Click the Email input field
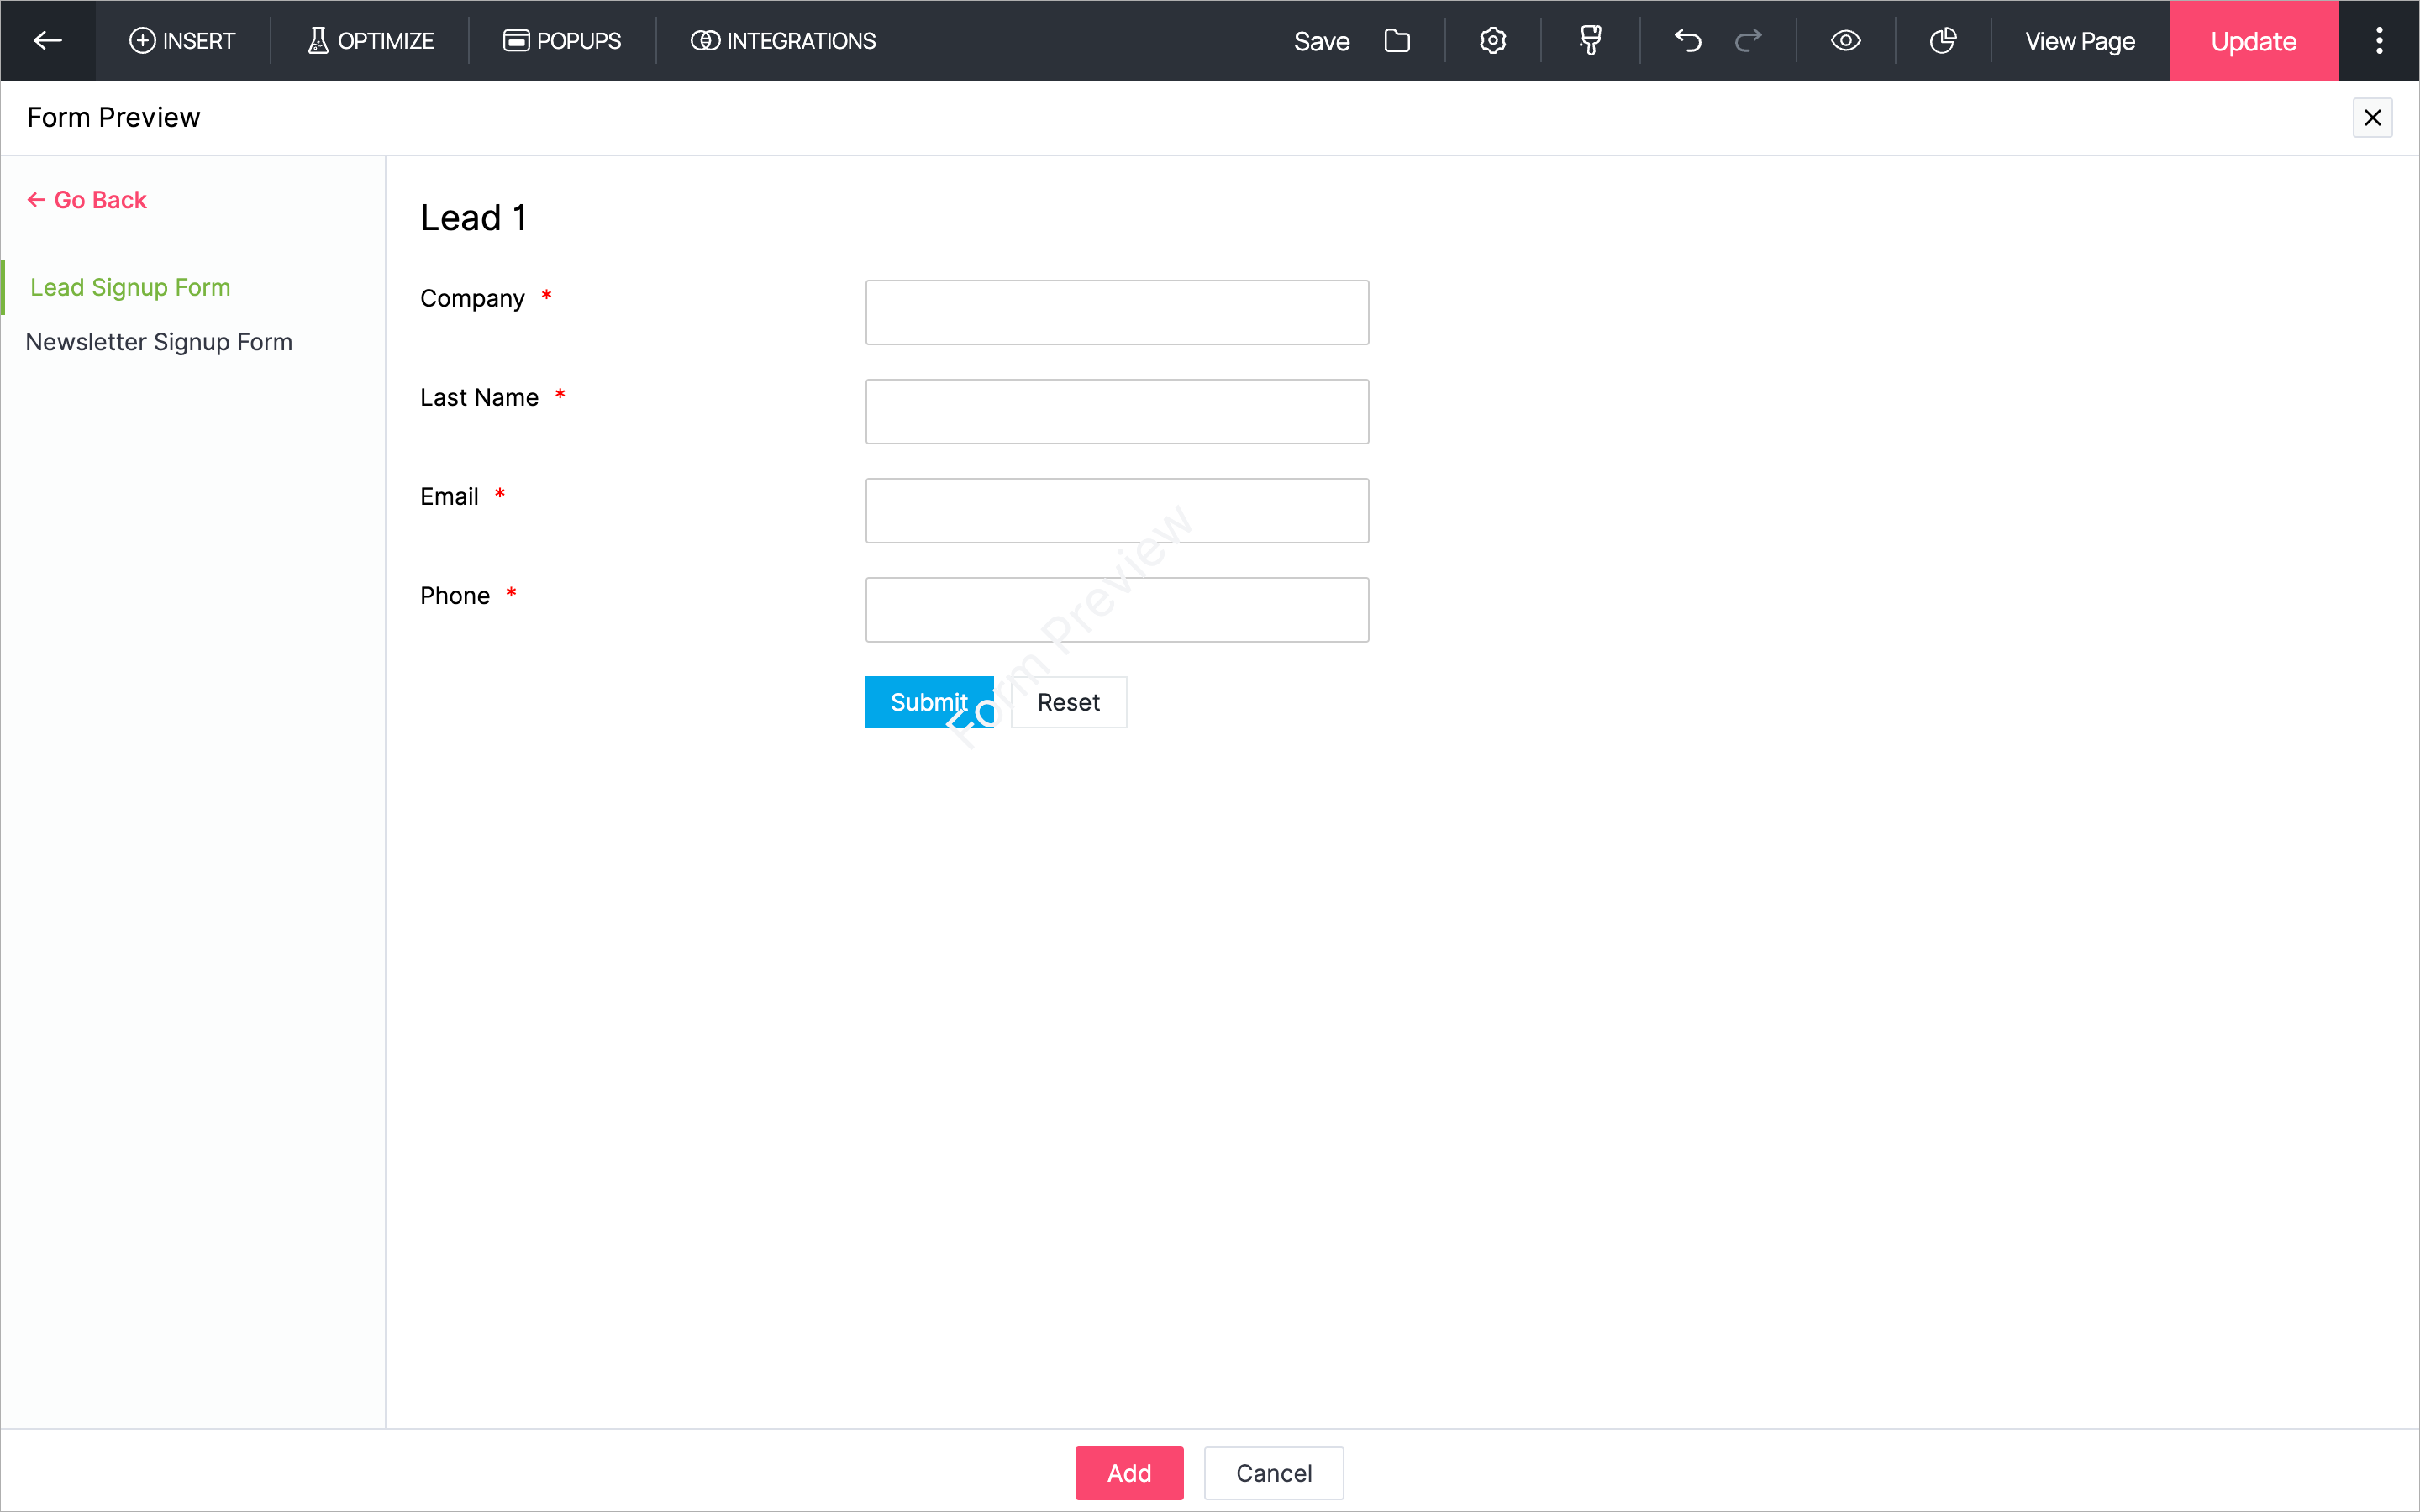 click(1116, 510)
